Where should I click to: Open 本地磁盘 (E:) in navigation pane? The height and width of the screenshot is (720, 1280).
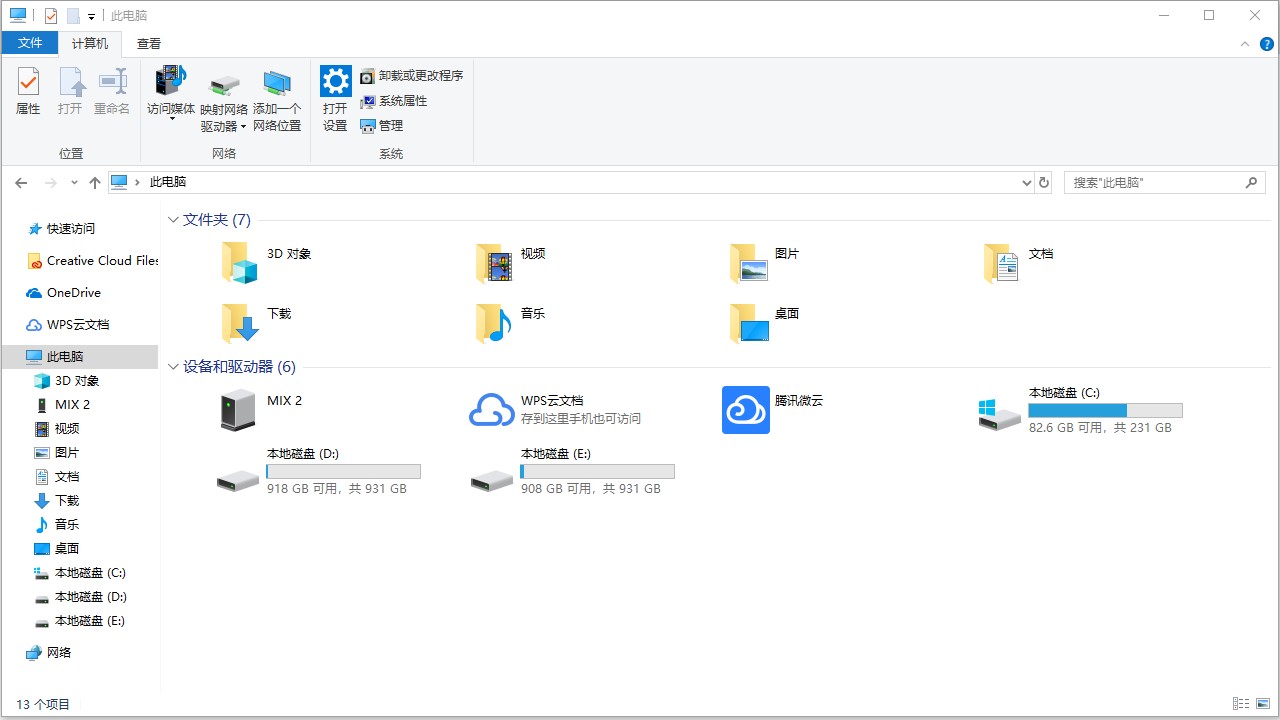80,621
